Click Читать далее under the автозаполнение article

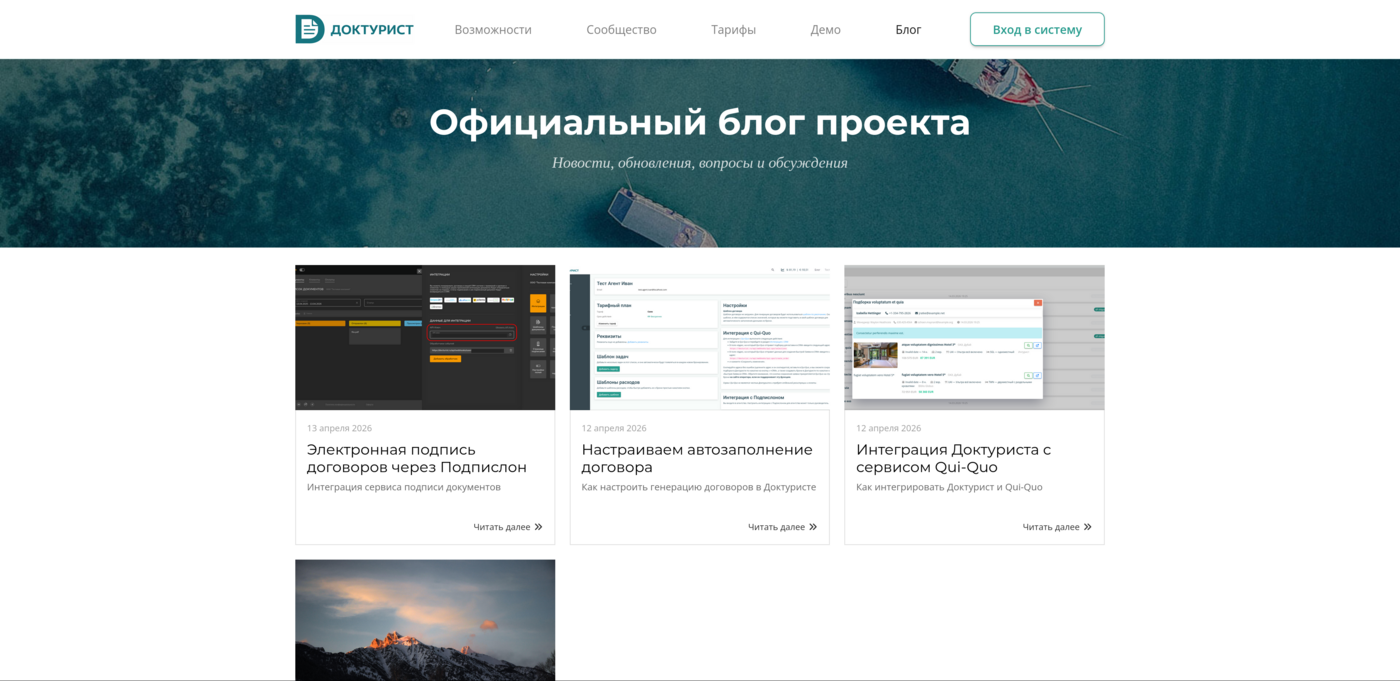[776, 527]
